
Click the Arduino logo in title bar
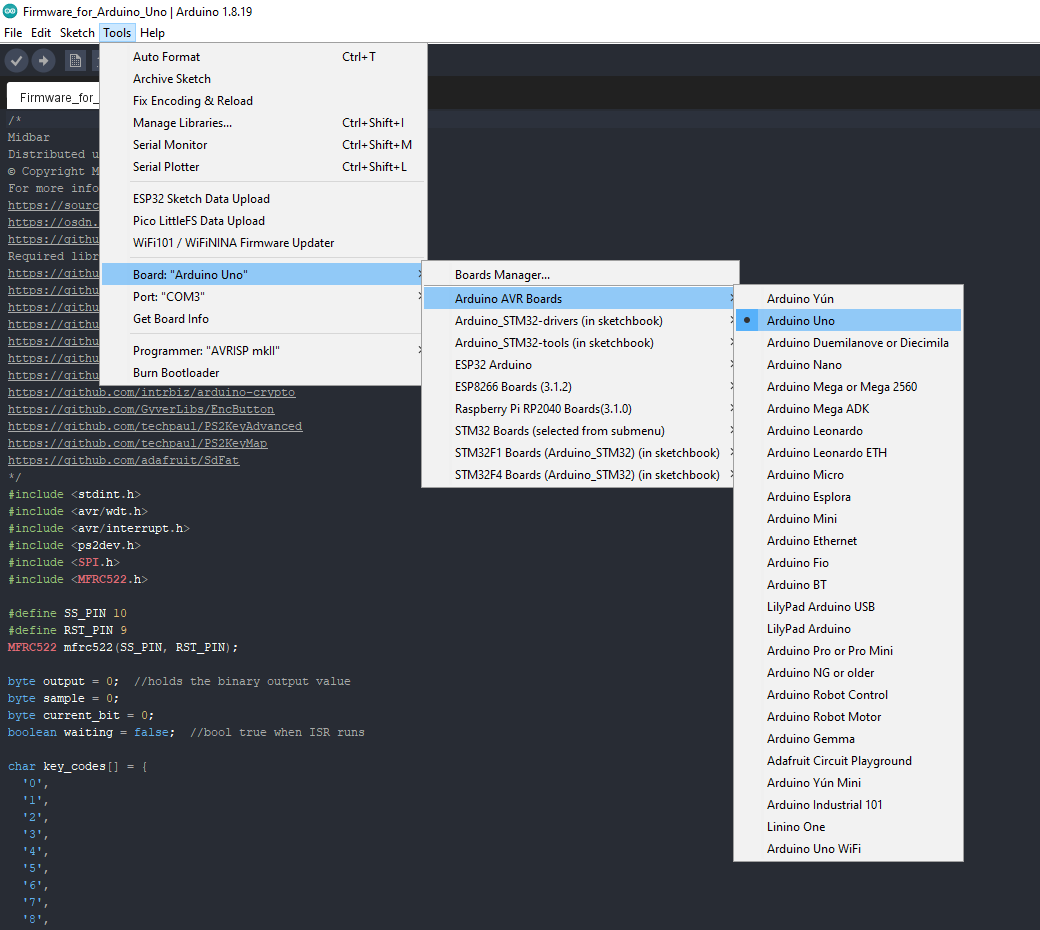point(10,10)
